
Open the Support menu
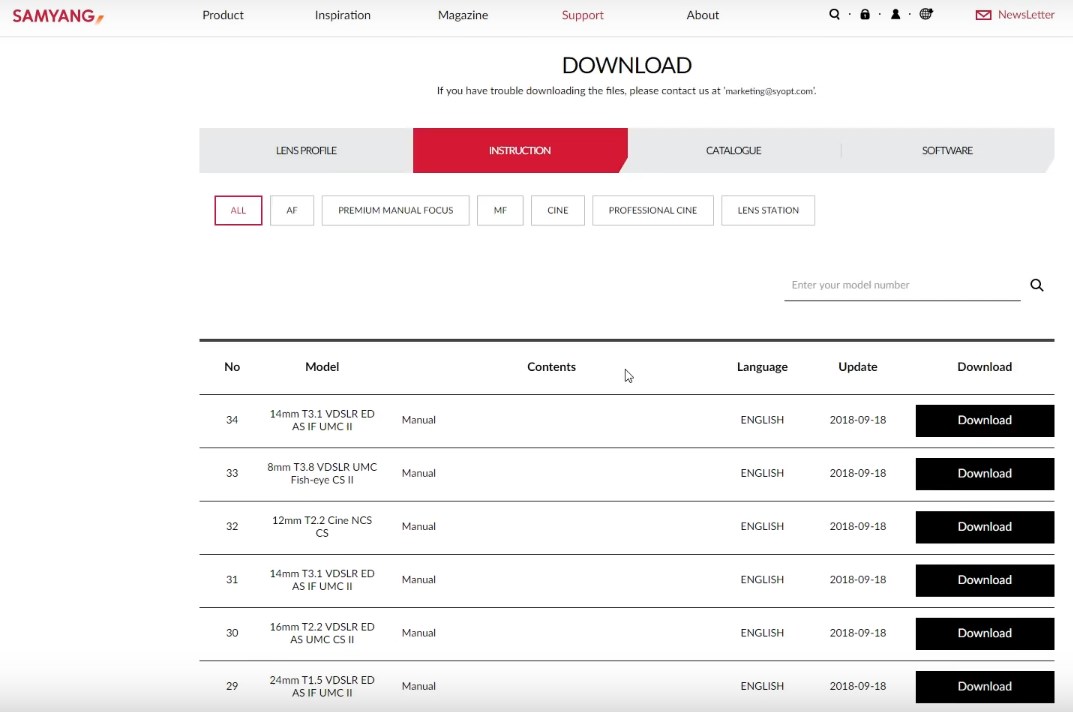(x=582, y=15)
